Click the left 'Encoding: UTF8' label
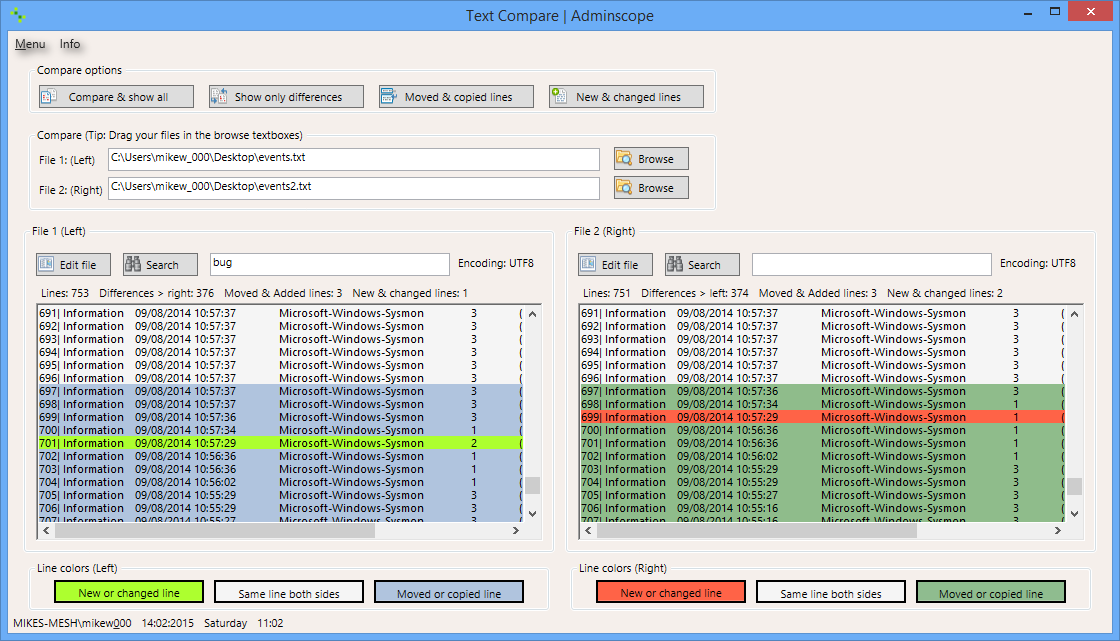 pos(496,263)
